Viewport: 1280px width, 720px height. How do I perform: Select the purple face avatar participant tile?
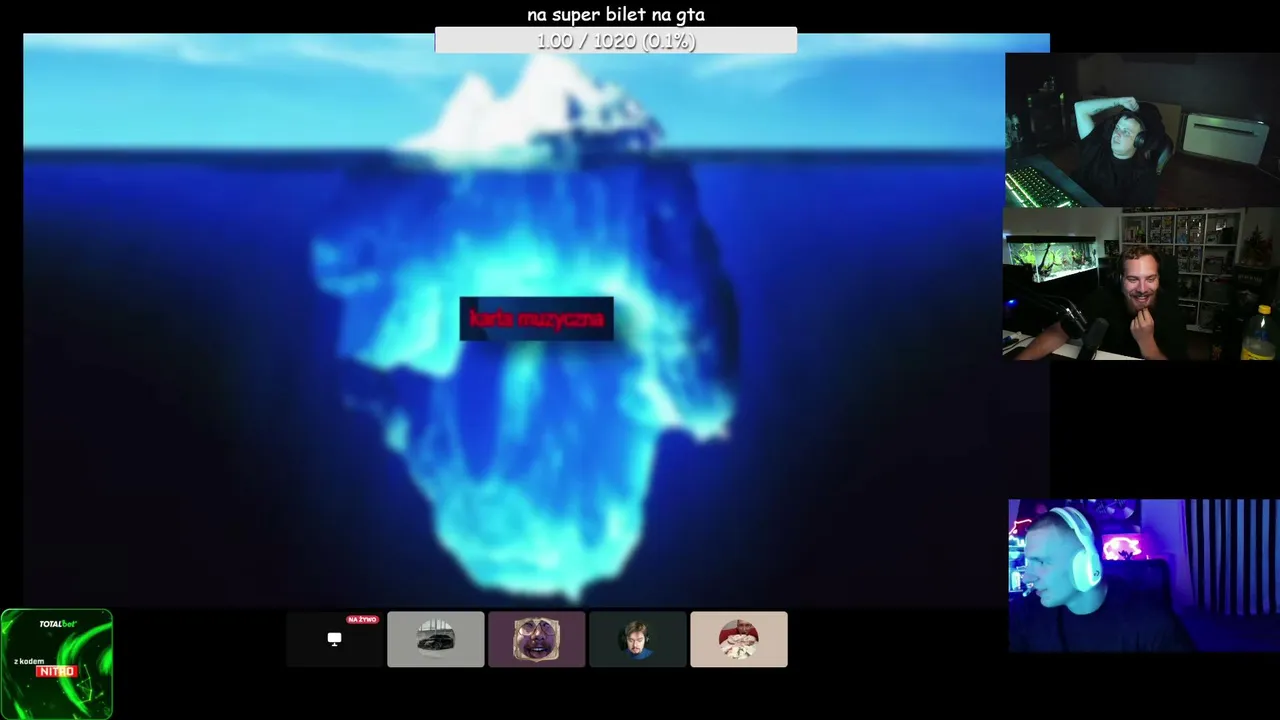[x=537, y=639]
